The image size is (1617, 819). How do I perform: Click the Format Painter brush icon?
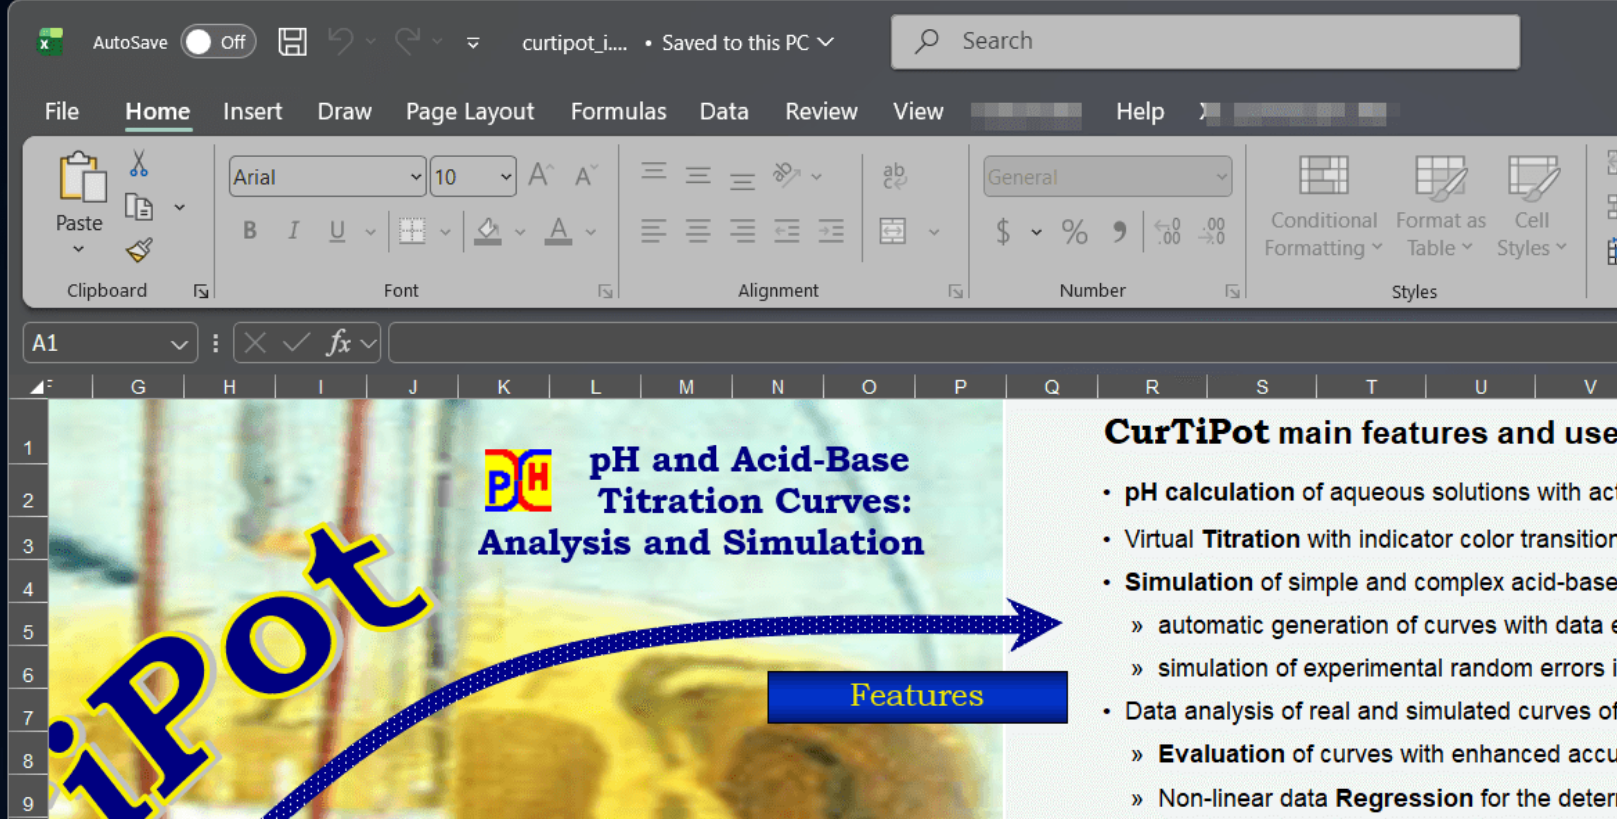(x=139, y=249)
